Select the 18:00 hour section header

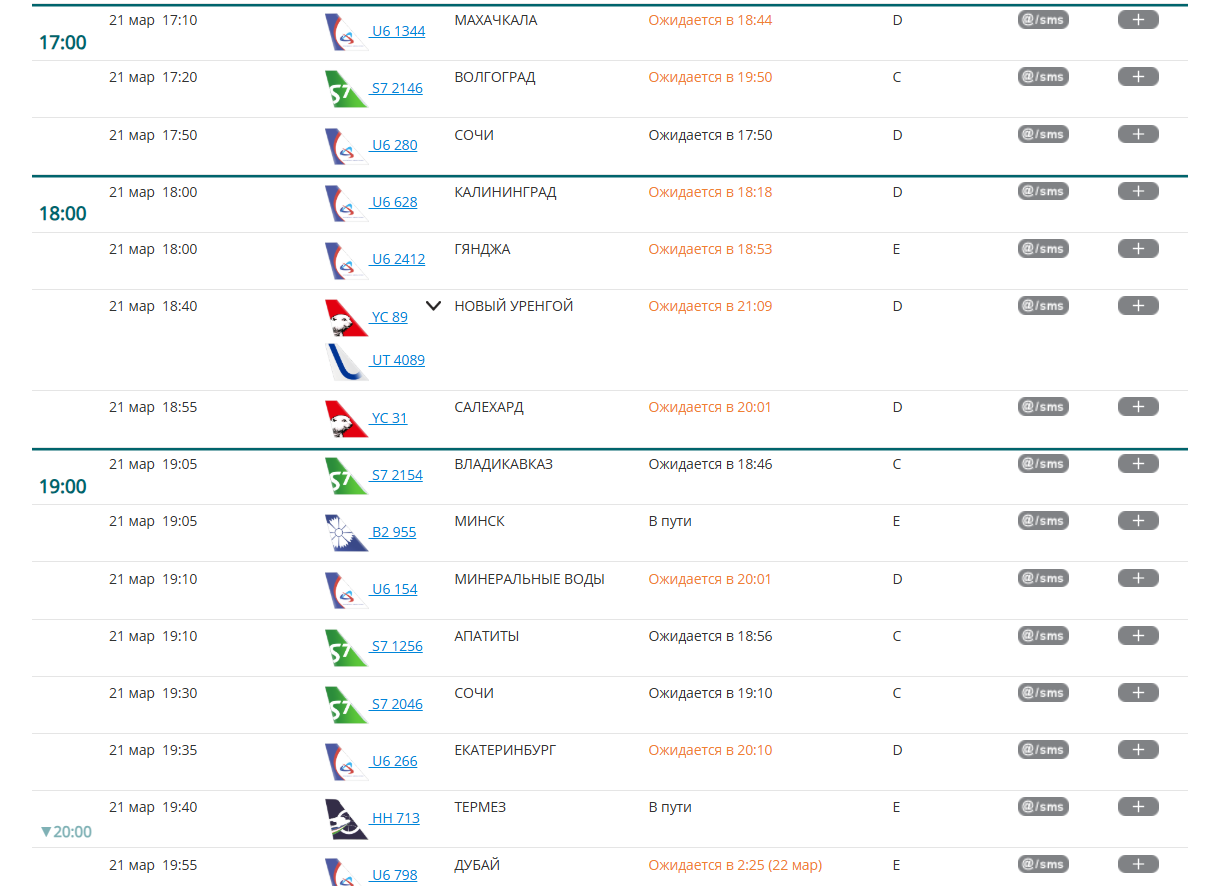62,214
